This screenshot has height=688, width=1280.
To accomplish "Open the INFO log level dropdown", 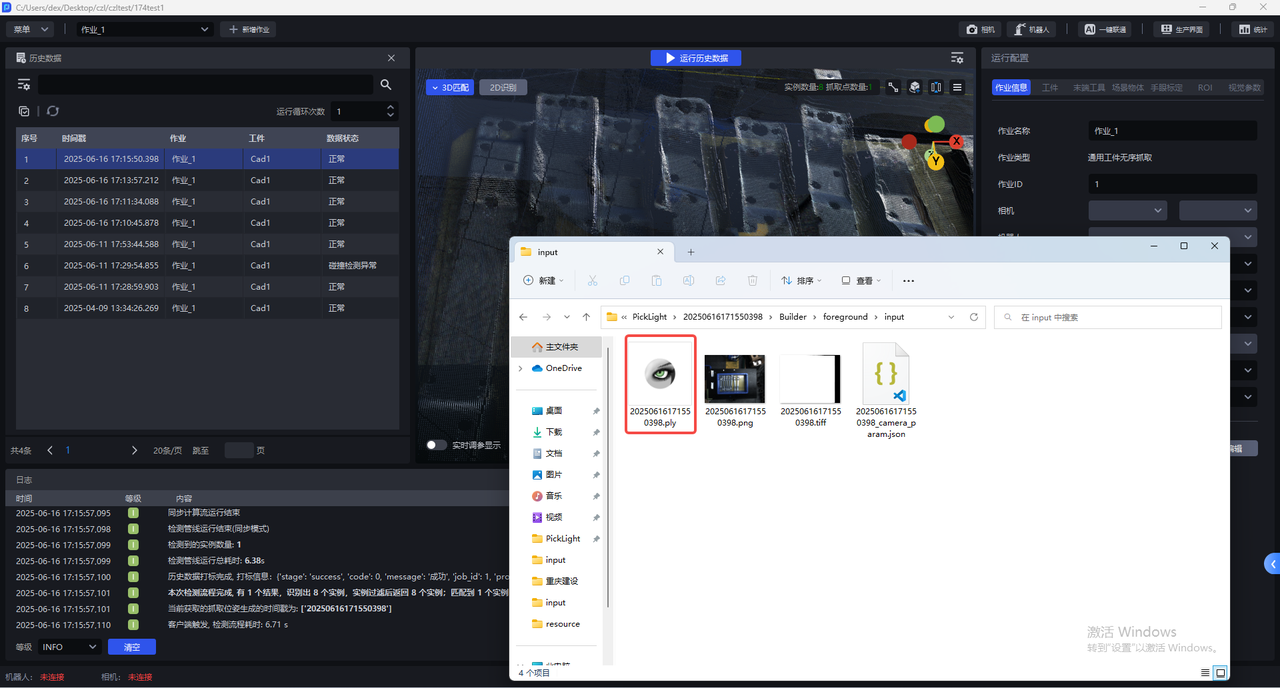I will (70, 647).
